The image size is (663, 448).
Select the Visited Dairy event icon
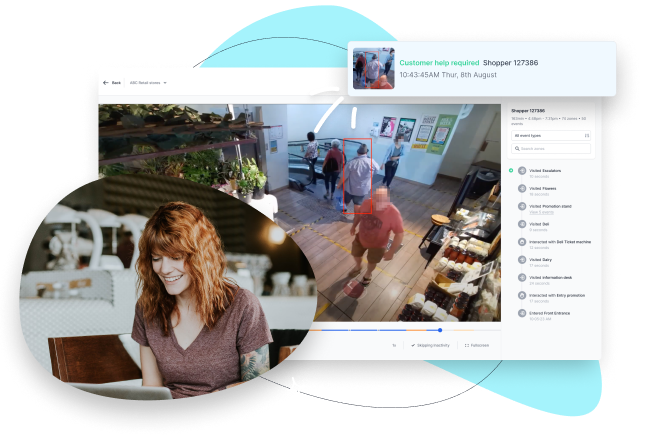pos(522,260)
